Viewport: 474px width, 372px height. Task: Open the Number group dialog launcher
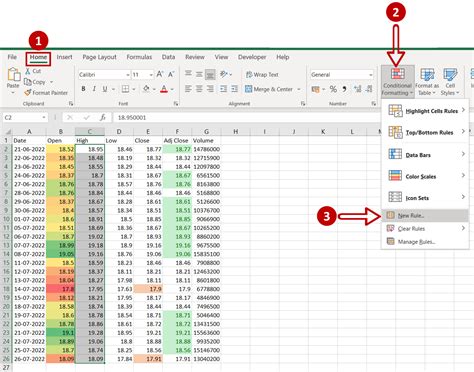tap(374, 104)
